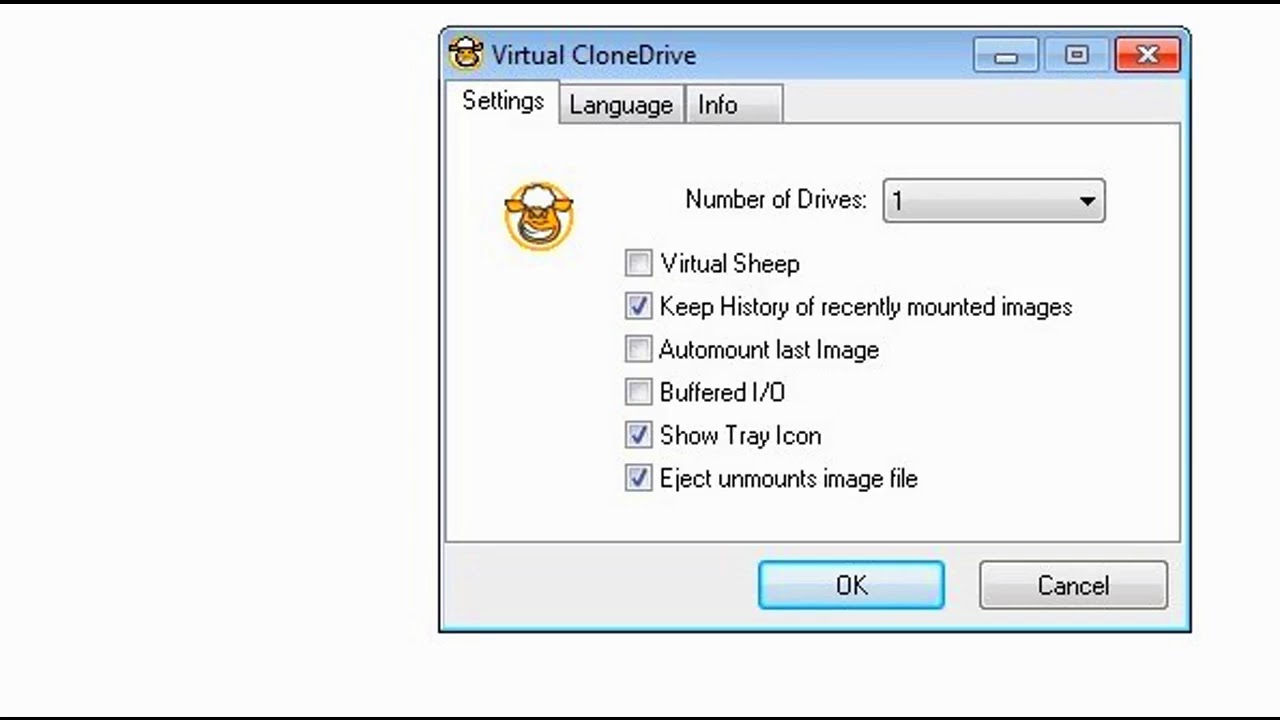Click the large sheep logo in Settings

pyautogui.click(x=539, y=215)
